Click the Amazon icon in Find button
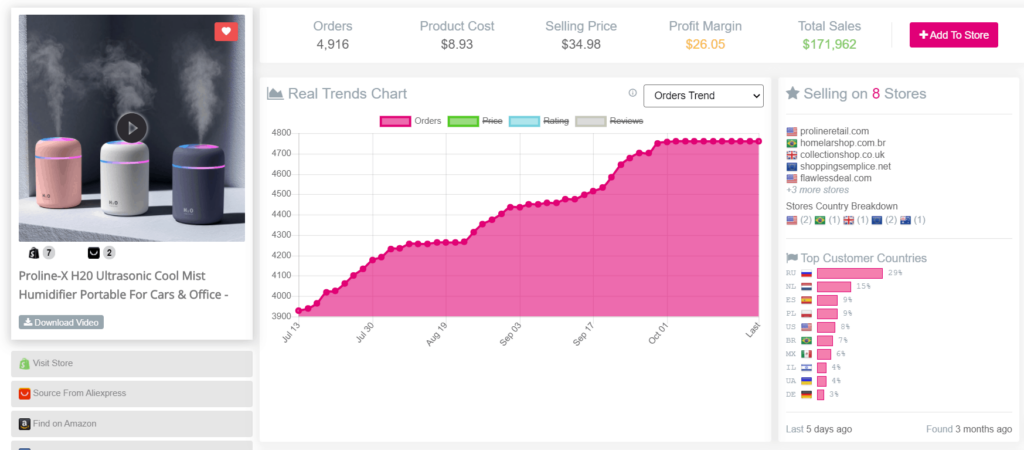 24,423
